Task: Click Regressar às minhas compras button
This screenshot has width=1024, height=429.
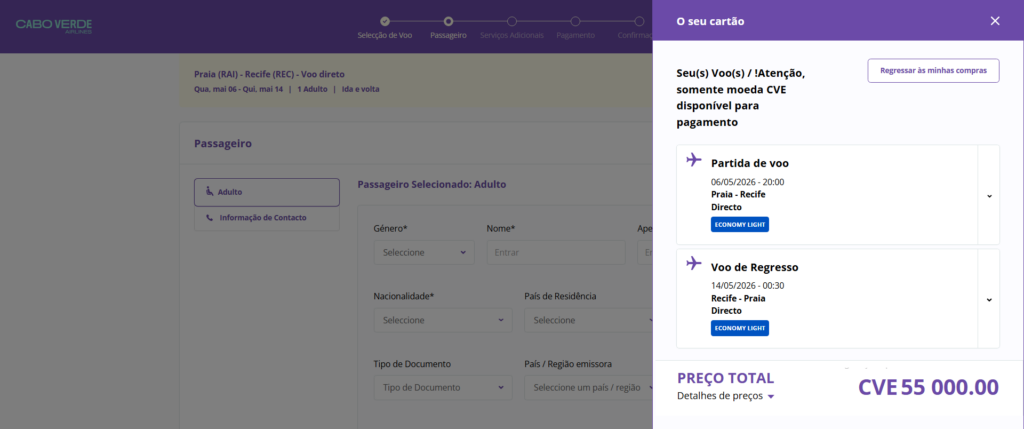Action: (x=932, y=70)
